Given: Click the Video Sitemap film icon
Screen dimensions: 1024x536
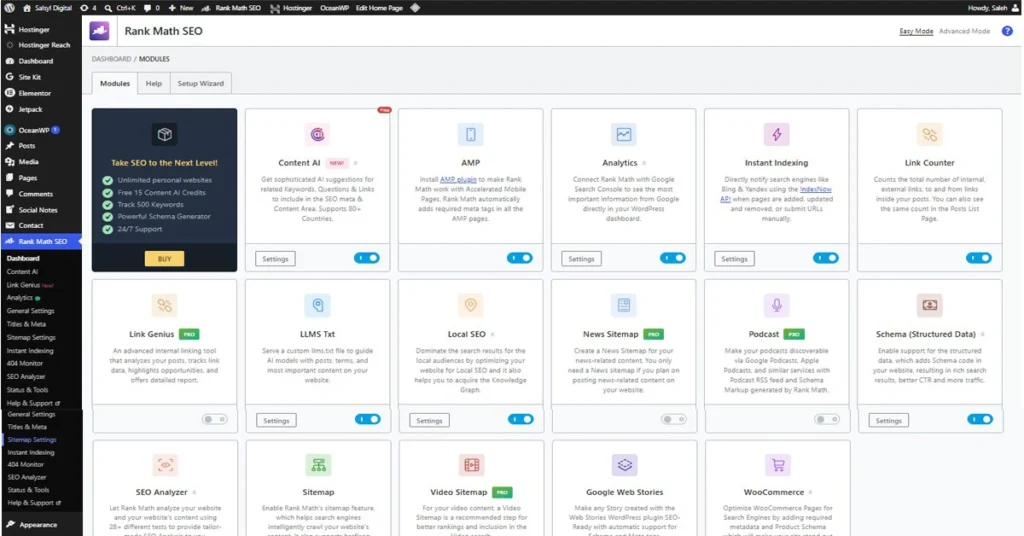Looking at the screenshot, I should (x=472, y=465).
